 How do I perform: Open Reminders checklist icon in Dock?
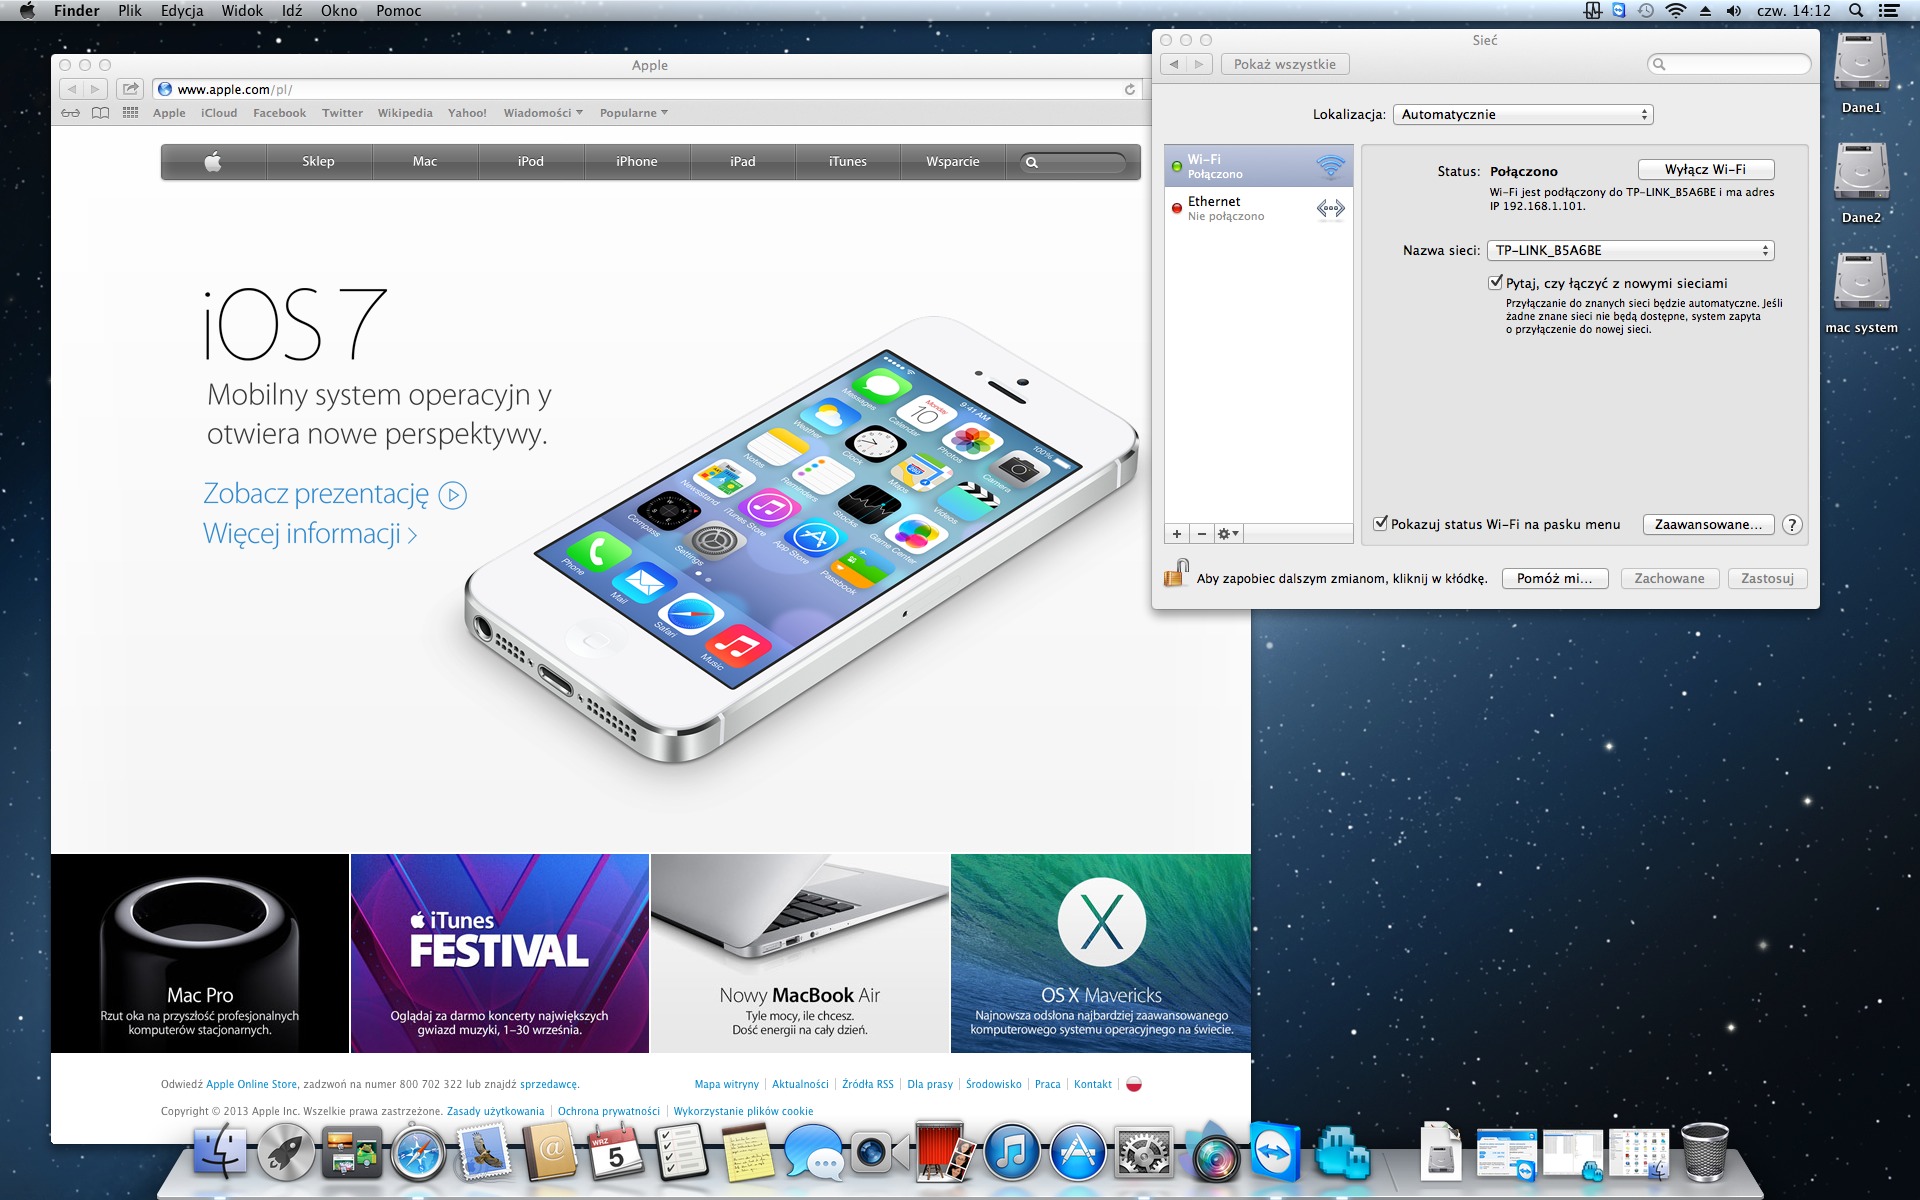(x=682, y=1153)
